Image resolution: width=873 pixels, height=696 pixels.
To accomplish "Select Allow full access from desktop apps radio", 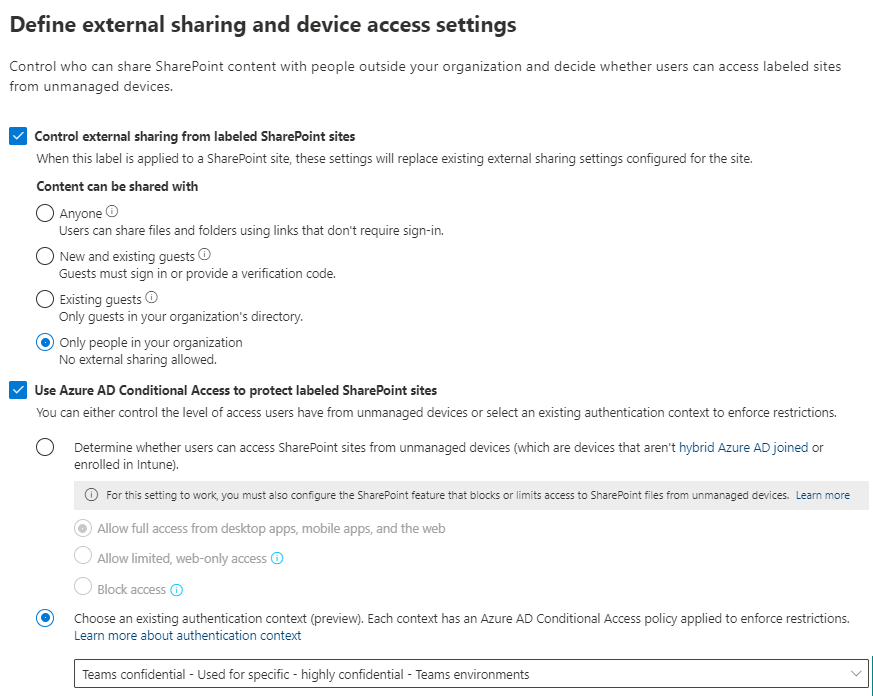I will point(83,528).
